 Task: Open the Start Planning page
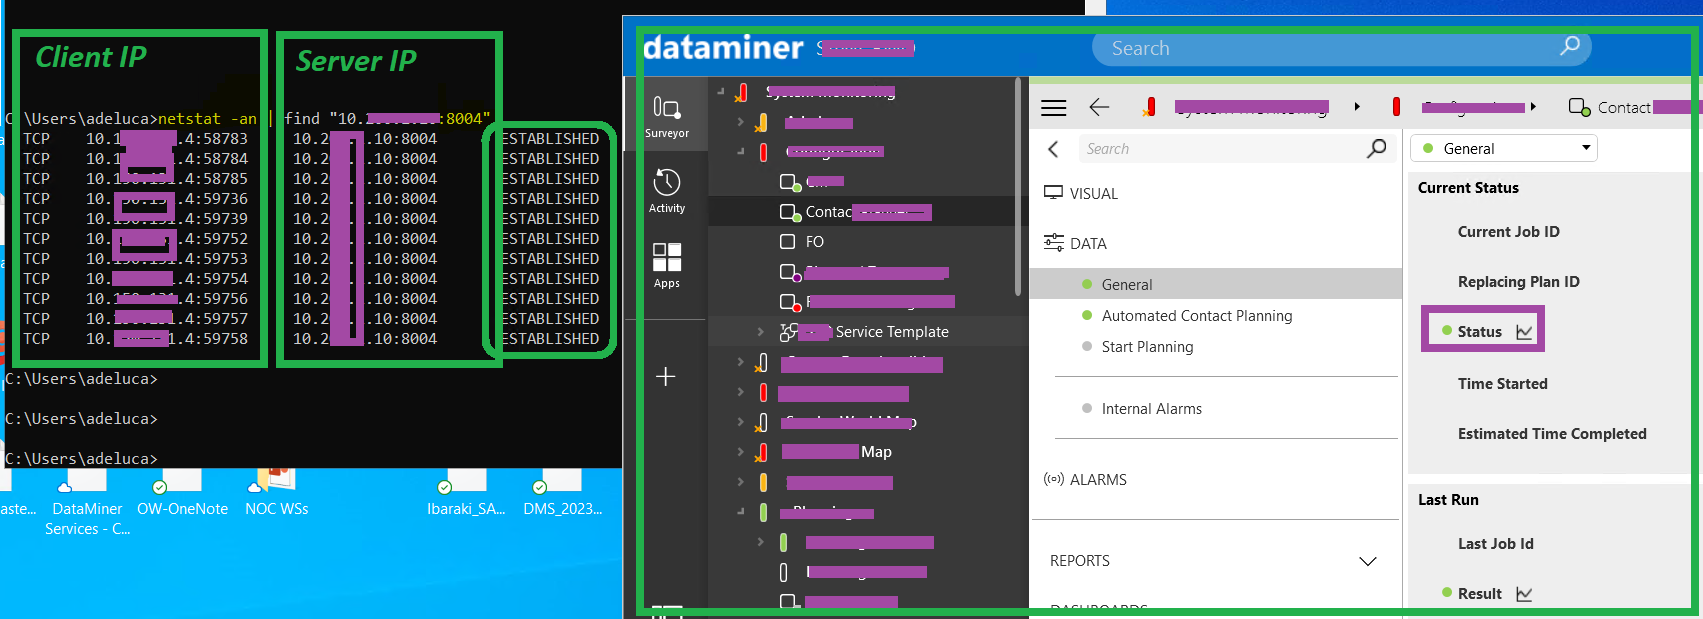tap(1147, 346)
